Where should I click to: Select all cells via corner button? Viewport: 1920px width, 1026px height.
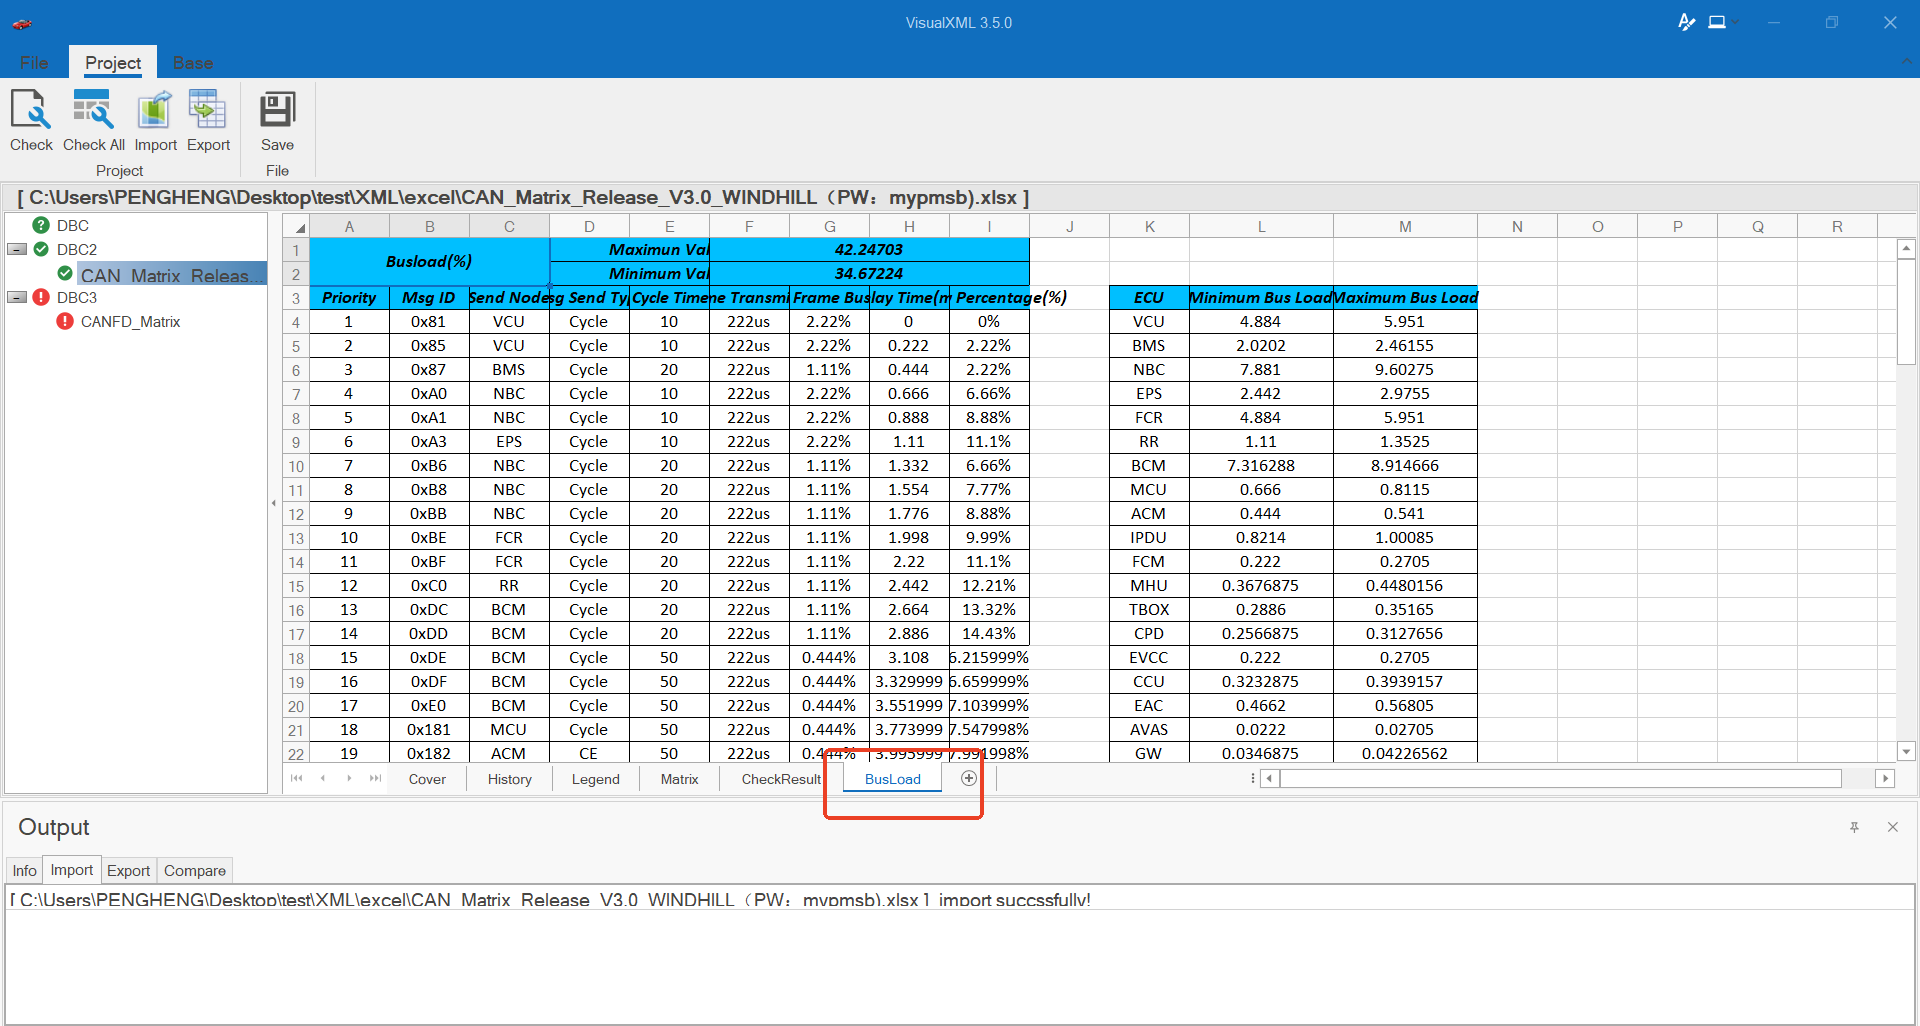[296, 226]
